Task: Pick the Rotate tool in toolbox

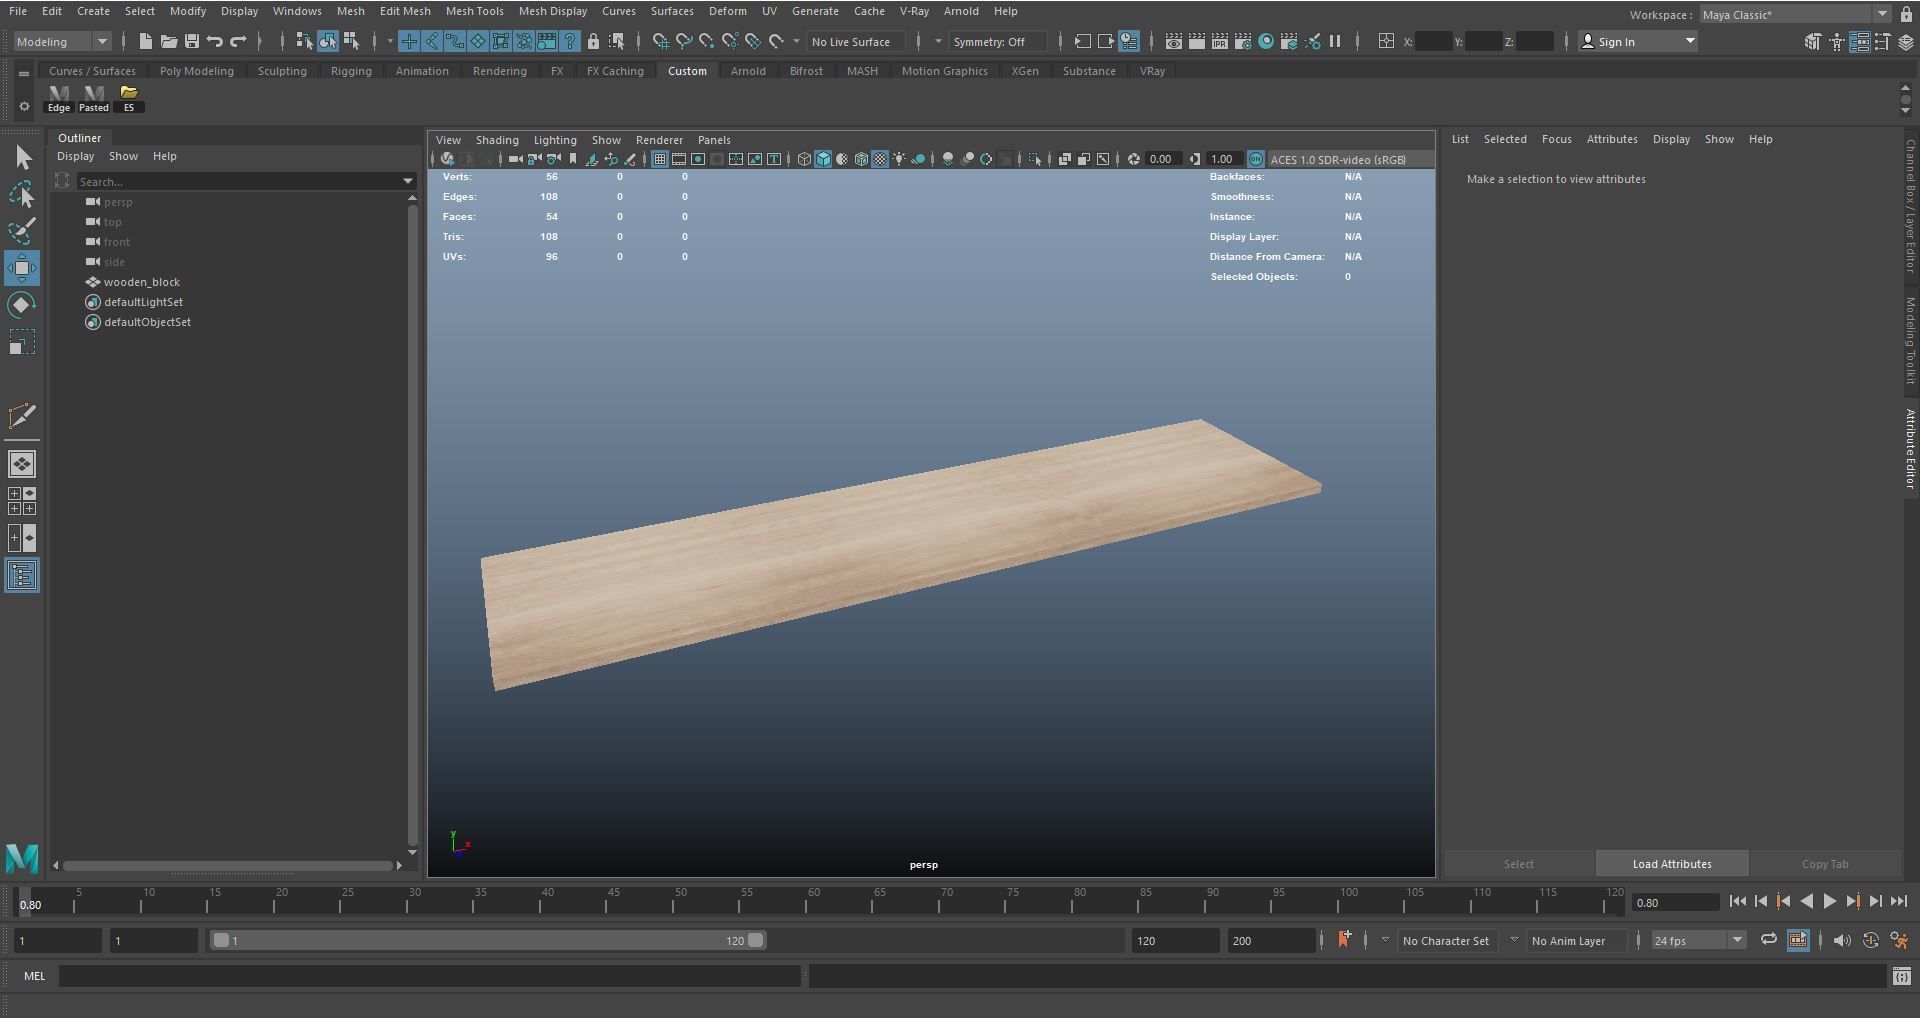Action: pos(22,305)
